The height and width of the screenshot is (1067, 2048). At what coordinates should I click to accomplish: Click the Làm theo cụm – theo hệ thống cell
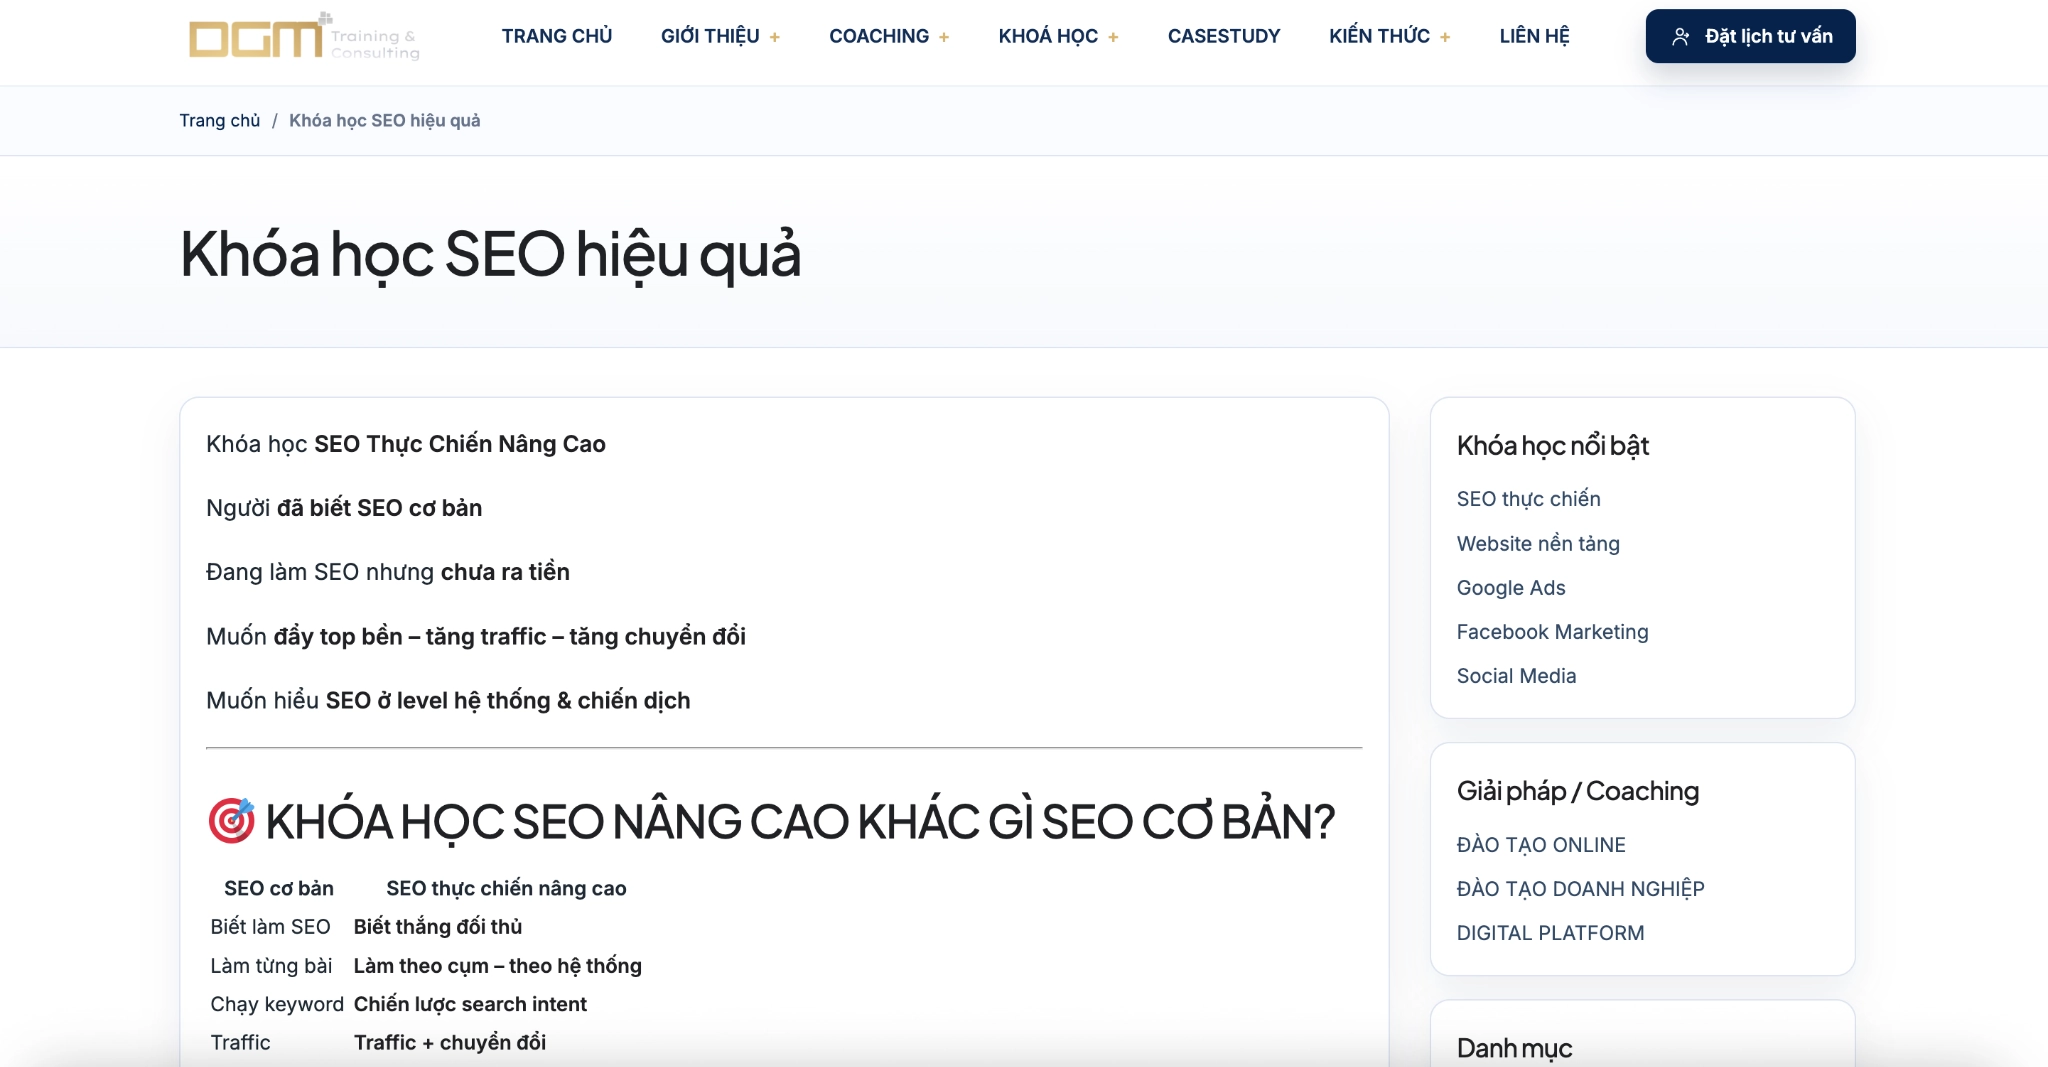498,966
